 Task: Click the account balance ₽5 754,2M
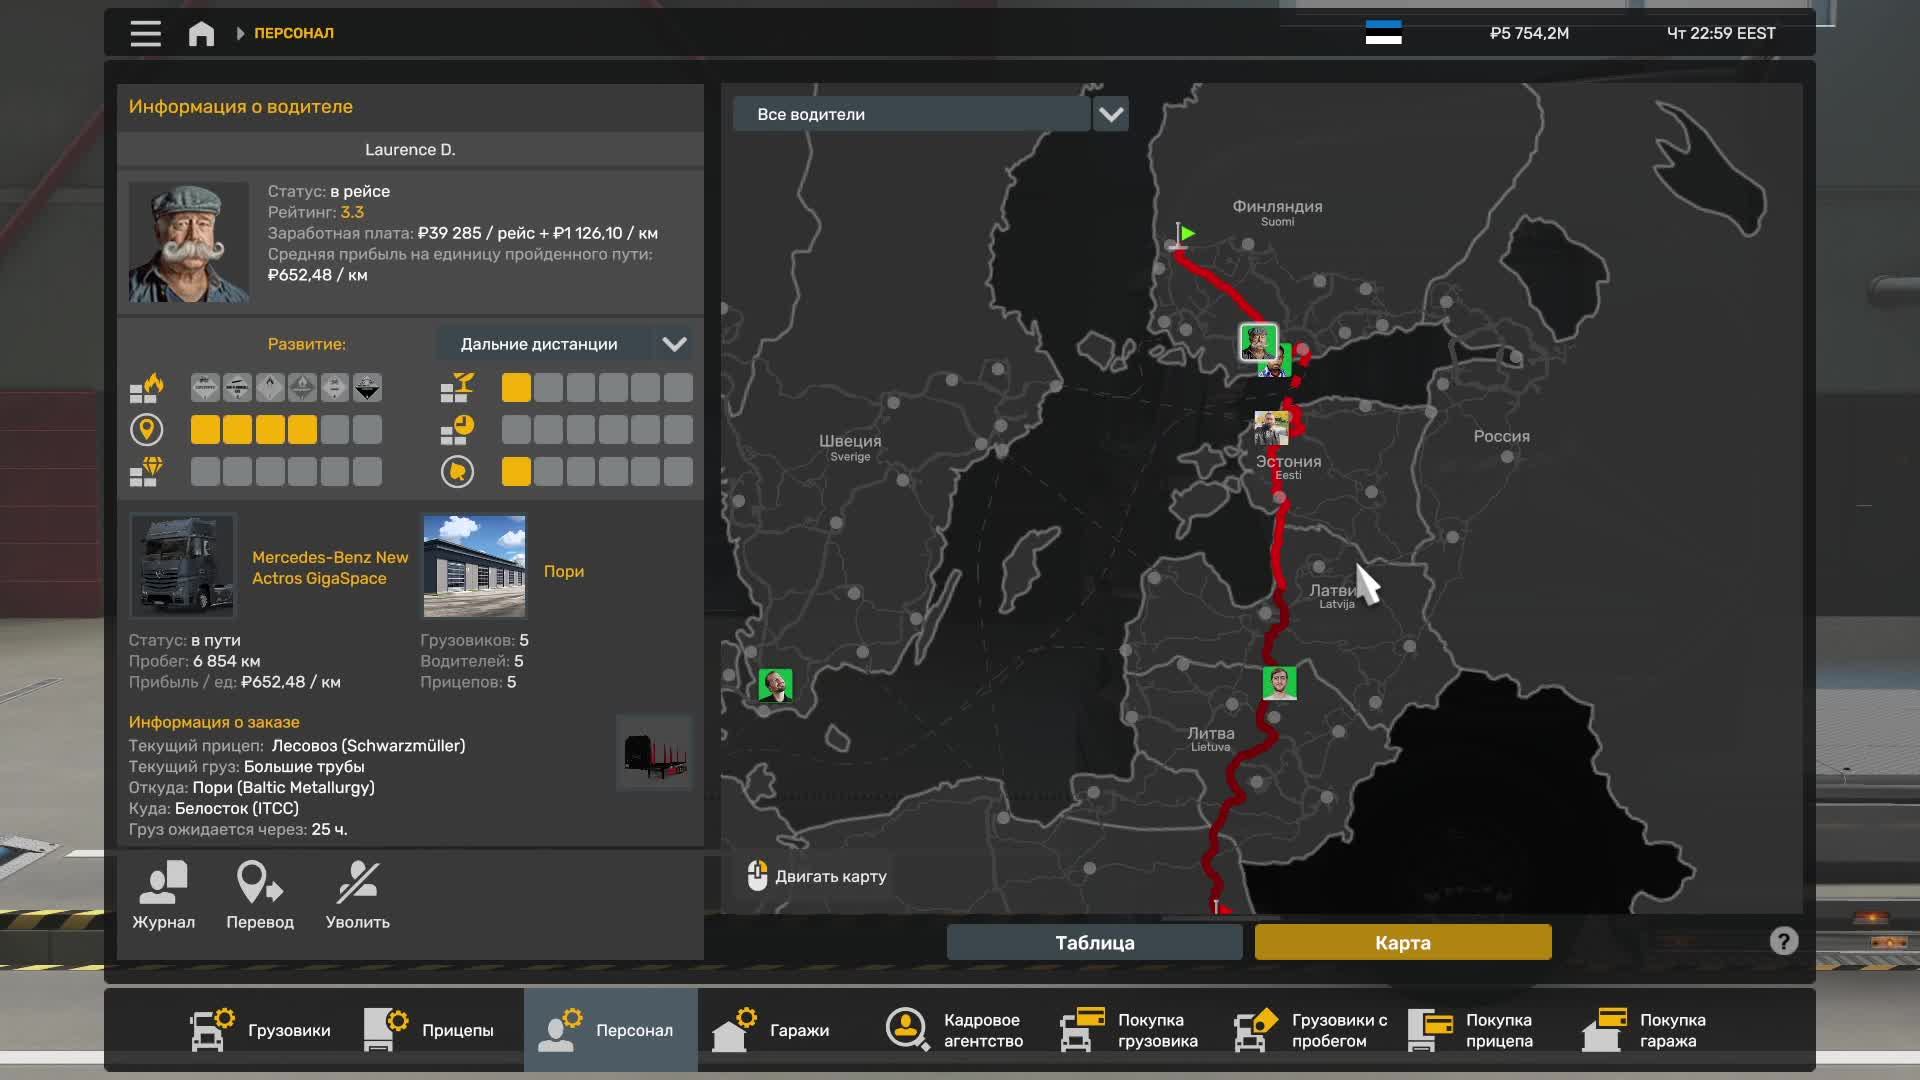[x=1529, y=33]
